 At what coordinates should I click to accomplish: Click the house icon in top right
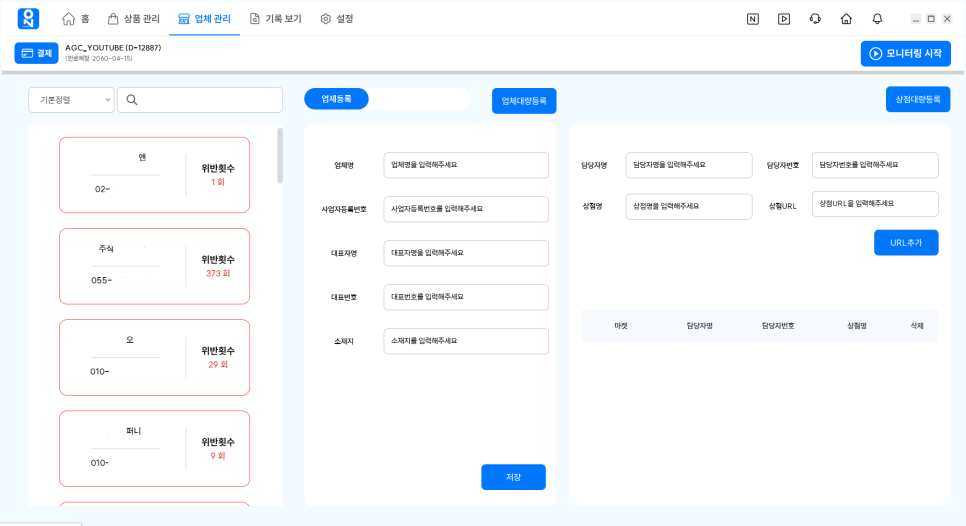click(x=846, y=19)
